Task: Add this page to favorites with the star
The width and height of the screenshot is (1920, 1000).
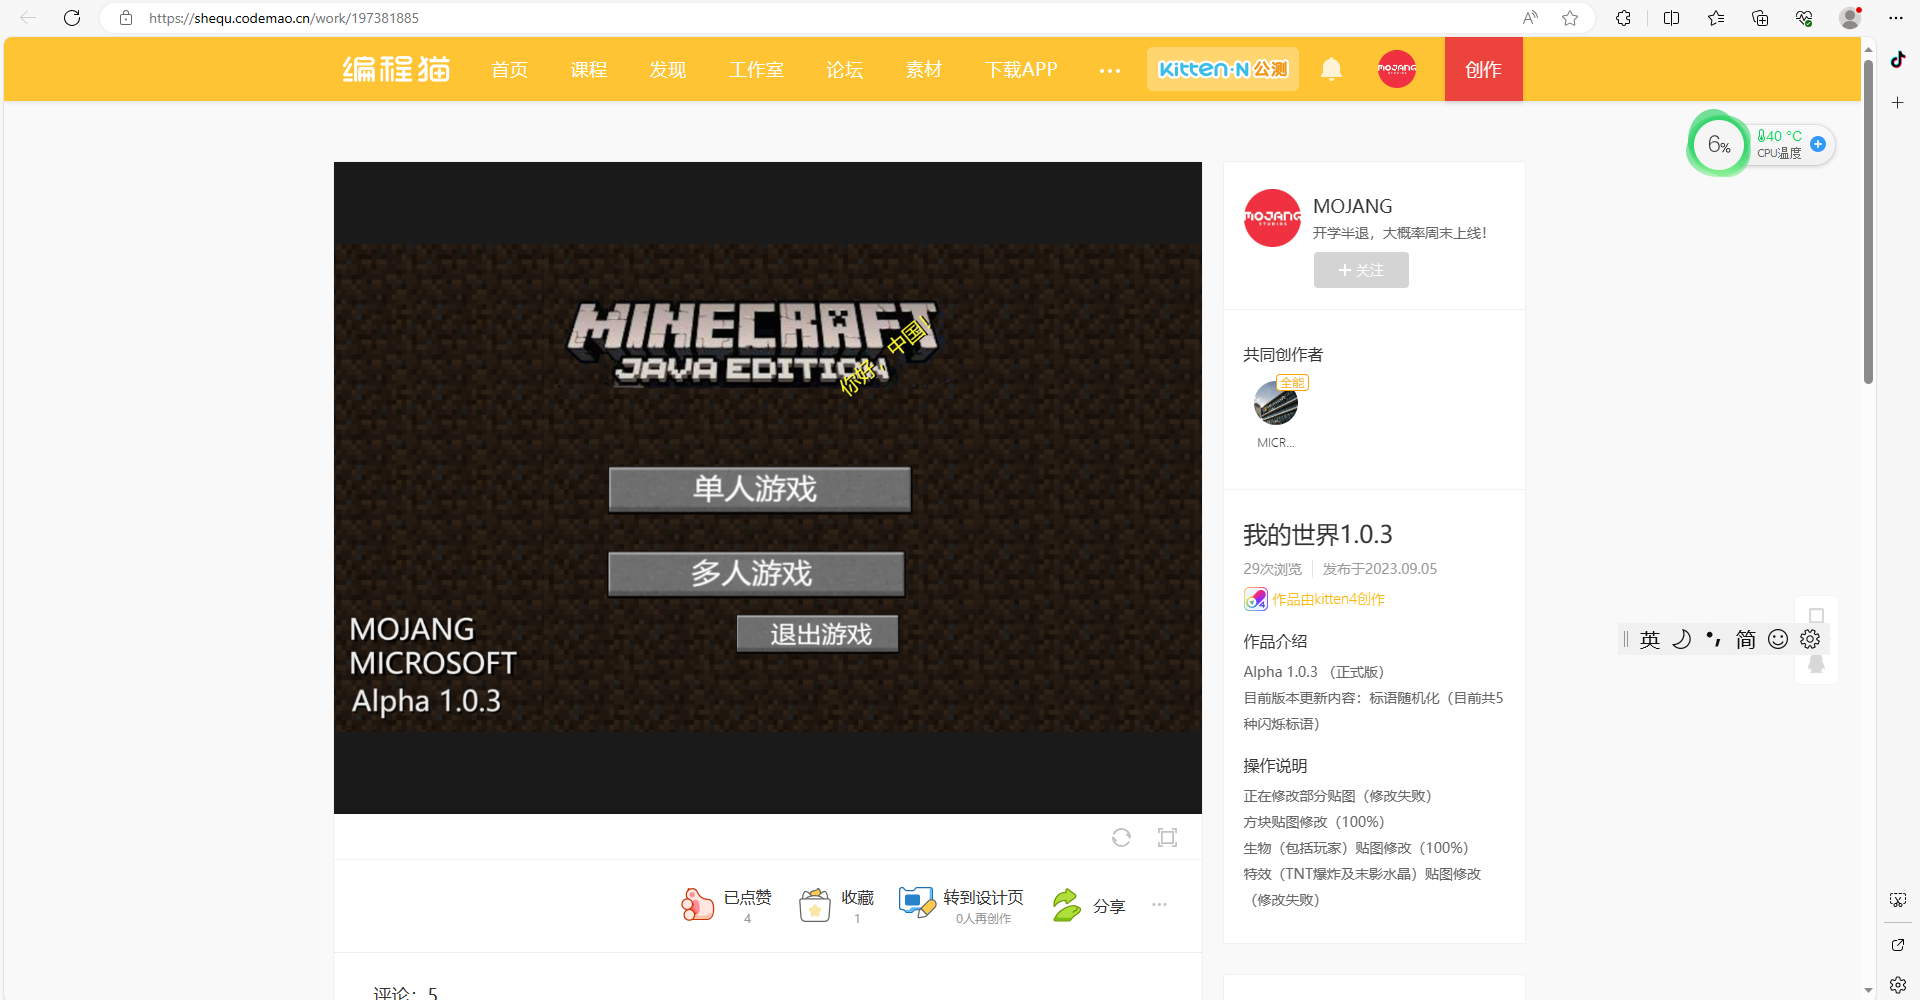Action: coord(1570,18)
